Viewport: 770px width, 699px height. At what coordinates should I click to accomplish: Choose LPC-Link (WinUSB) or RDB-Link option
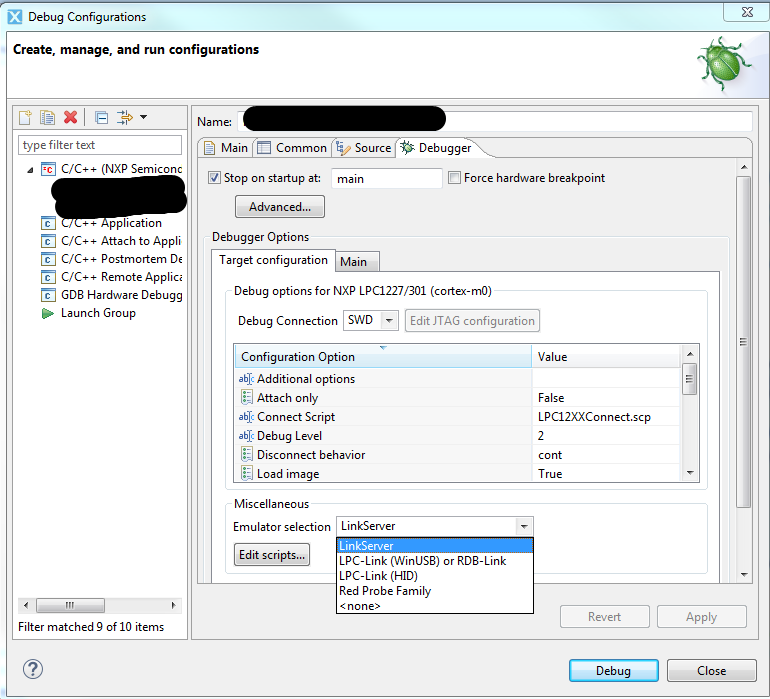[435, 561]
